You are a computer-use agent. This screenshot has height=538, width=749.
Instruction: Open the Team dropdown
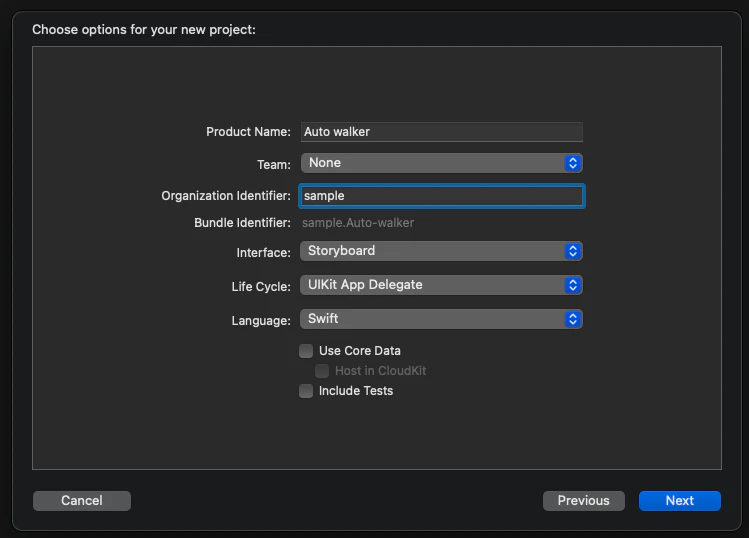[x=441, y=163]
